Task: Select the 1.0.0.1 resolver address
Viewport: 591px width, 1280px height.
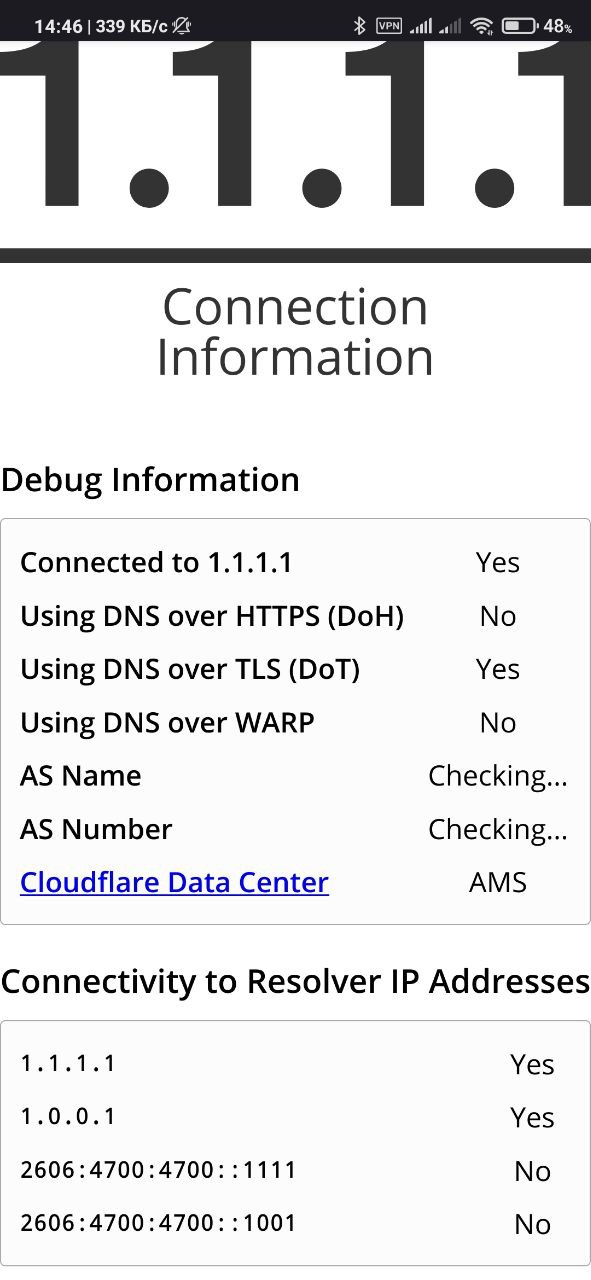Action: click(68, 1116)
